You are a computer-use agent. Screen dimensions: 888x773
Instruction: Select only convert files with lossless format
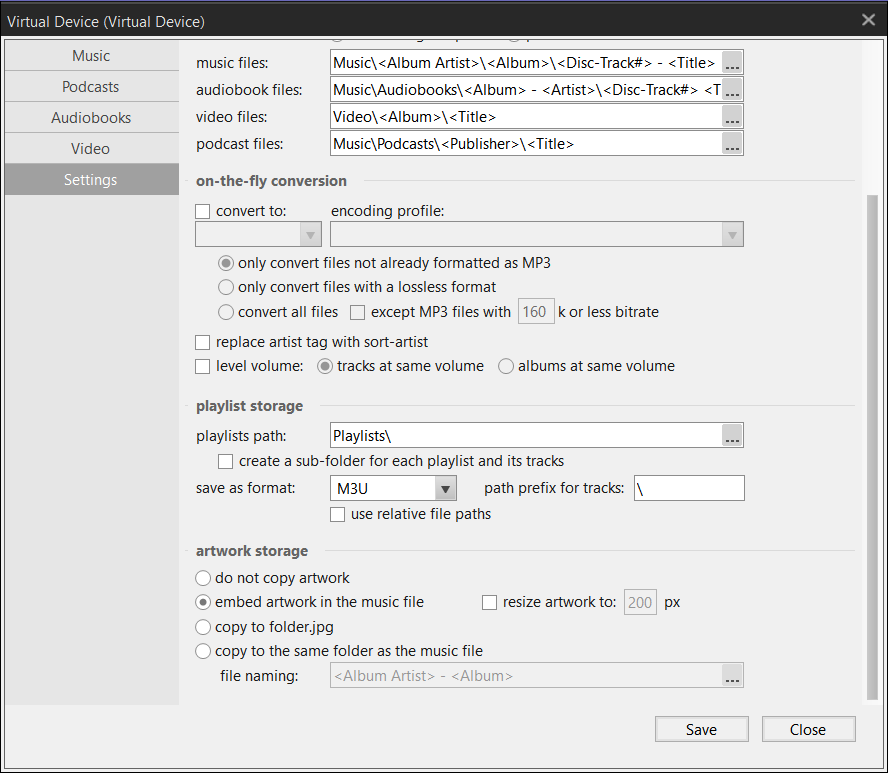click(x=226, y=287)
